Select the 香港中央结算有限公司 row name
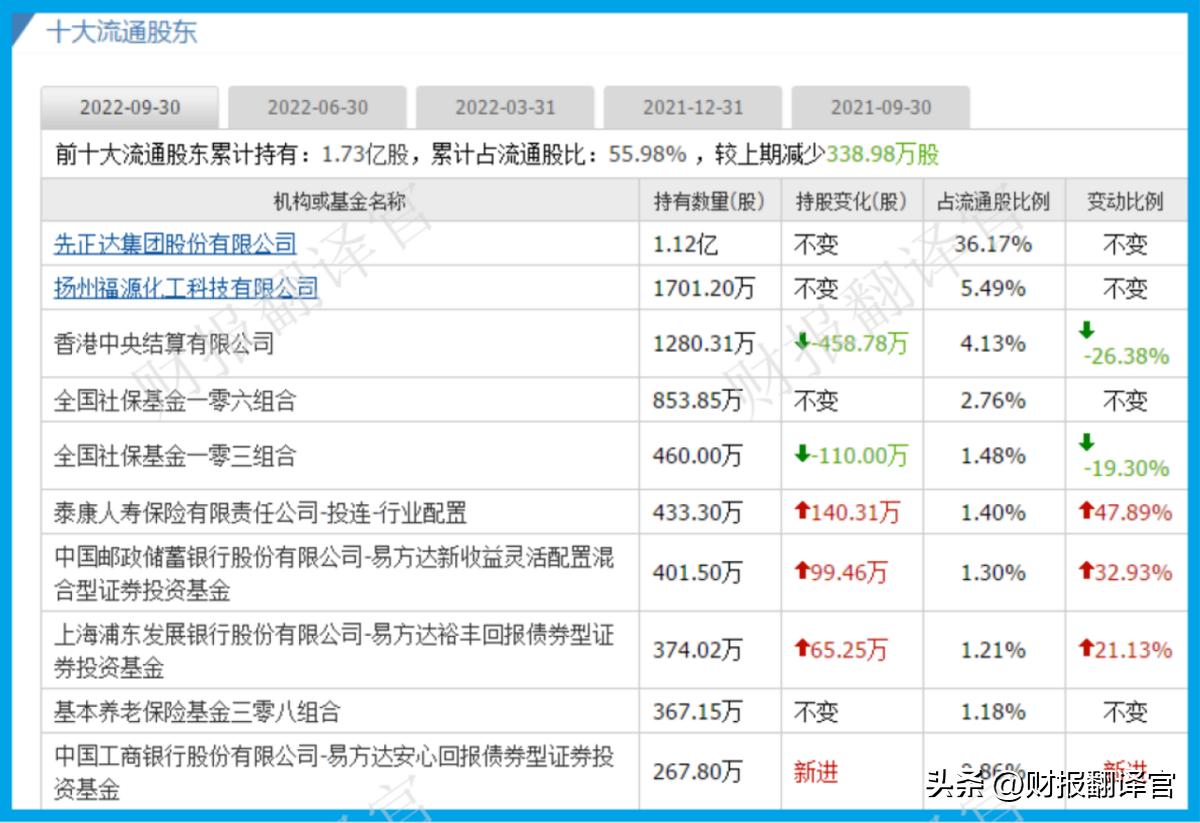Image resolution: width=1200 pixels, height=823 pixels. (164, 344)
